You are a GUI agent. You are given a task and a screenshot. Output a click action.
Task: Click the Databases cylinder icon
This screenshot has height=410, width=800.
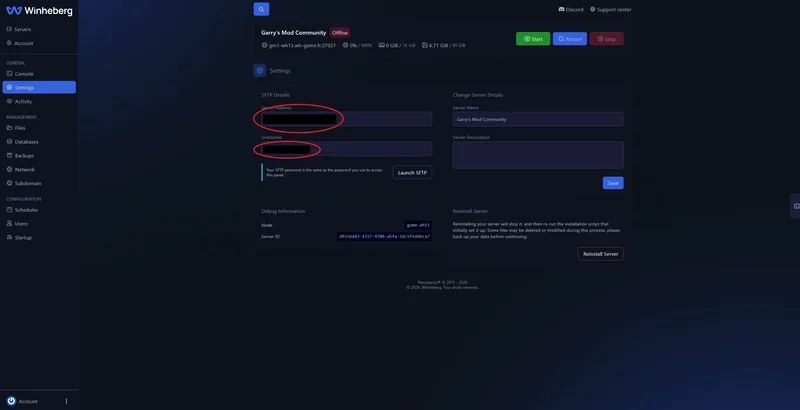(x=9, y=142)
